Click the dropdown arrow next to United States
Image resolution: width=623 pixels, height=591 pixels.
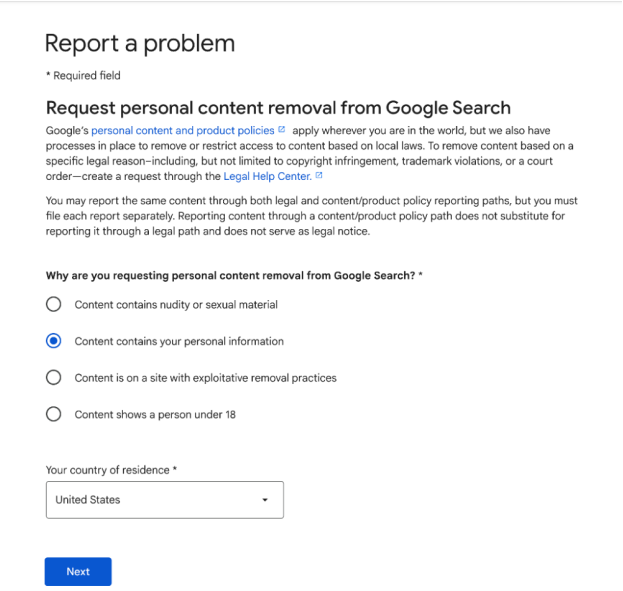coord(265,500)
